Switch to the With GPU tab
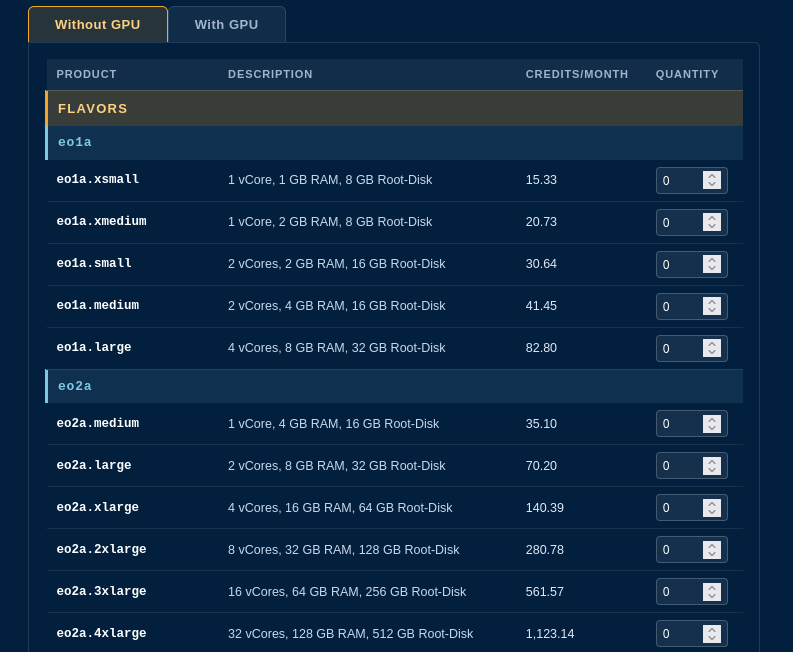This screenshot has width=793, height=652. coord(227,24)
